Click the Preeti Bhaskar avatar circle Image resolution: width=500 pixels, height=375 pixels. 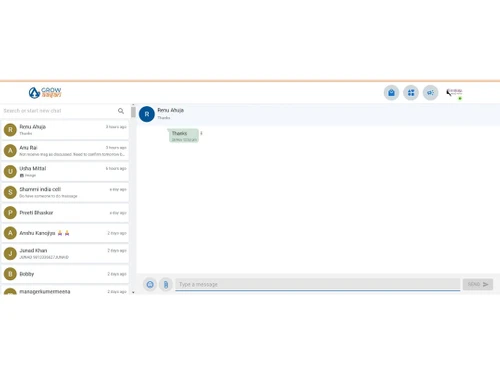(10, 213)
